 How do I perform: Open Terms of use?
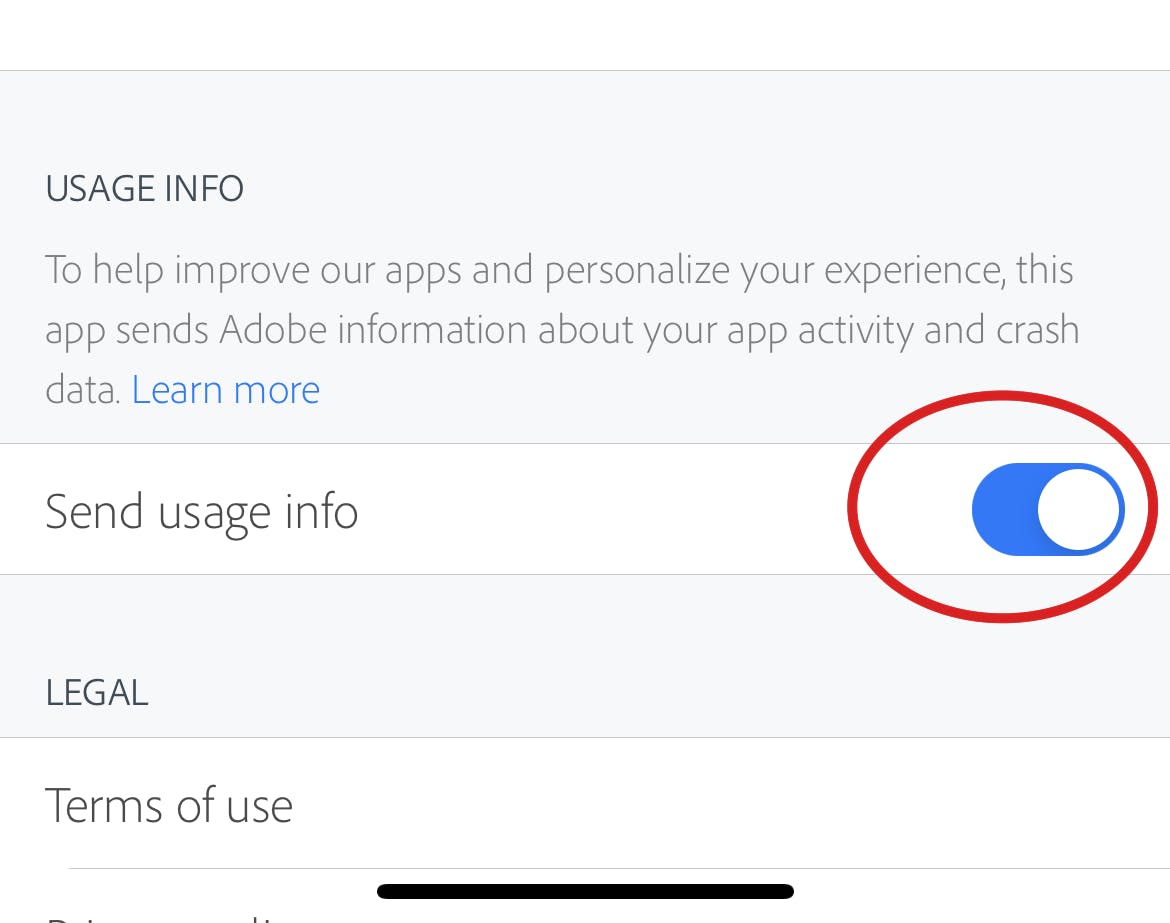169,805
